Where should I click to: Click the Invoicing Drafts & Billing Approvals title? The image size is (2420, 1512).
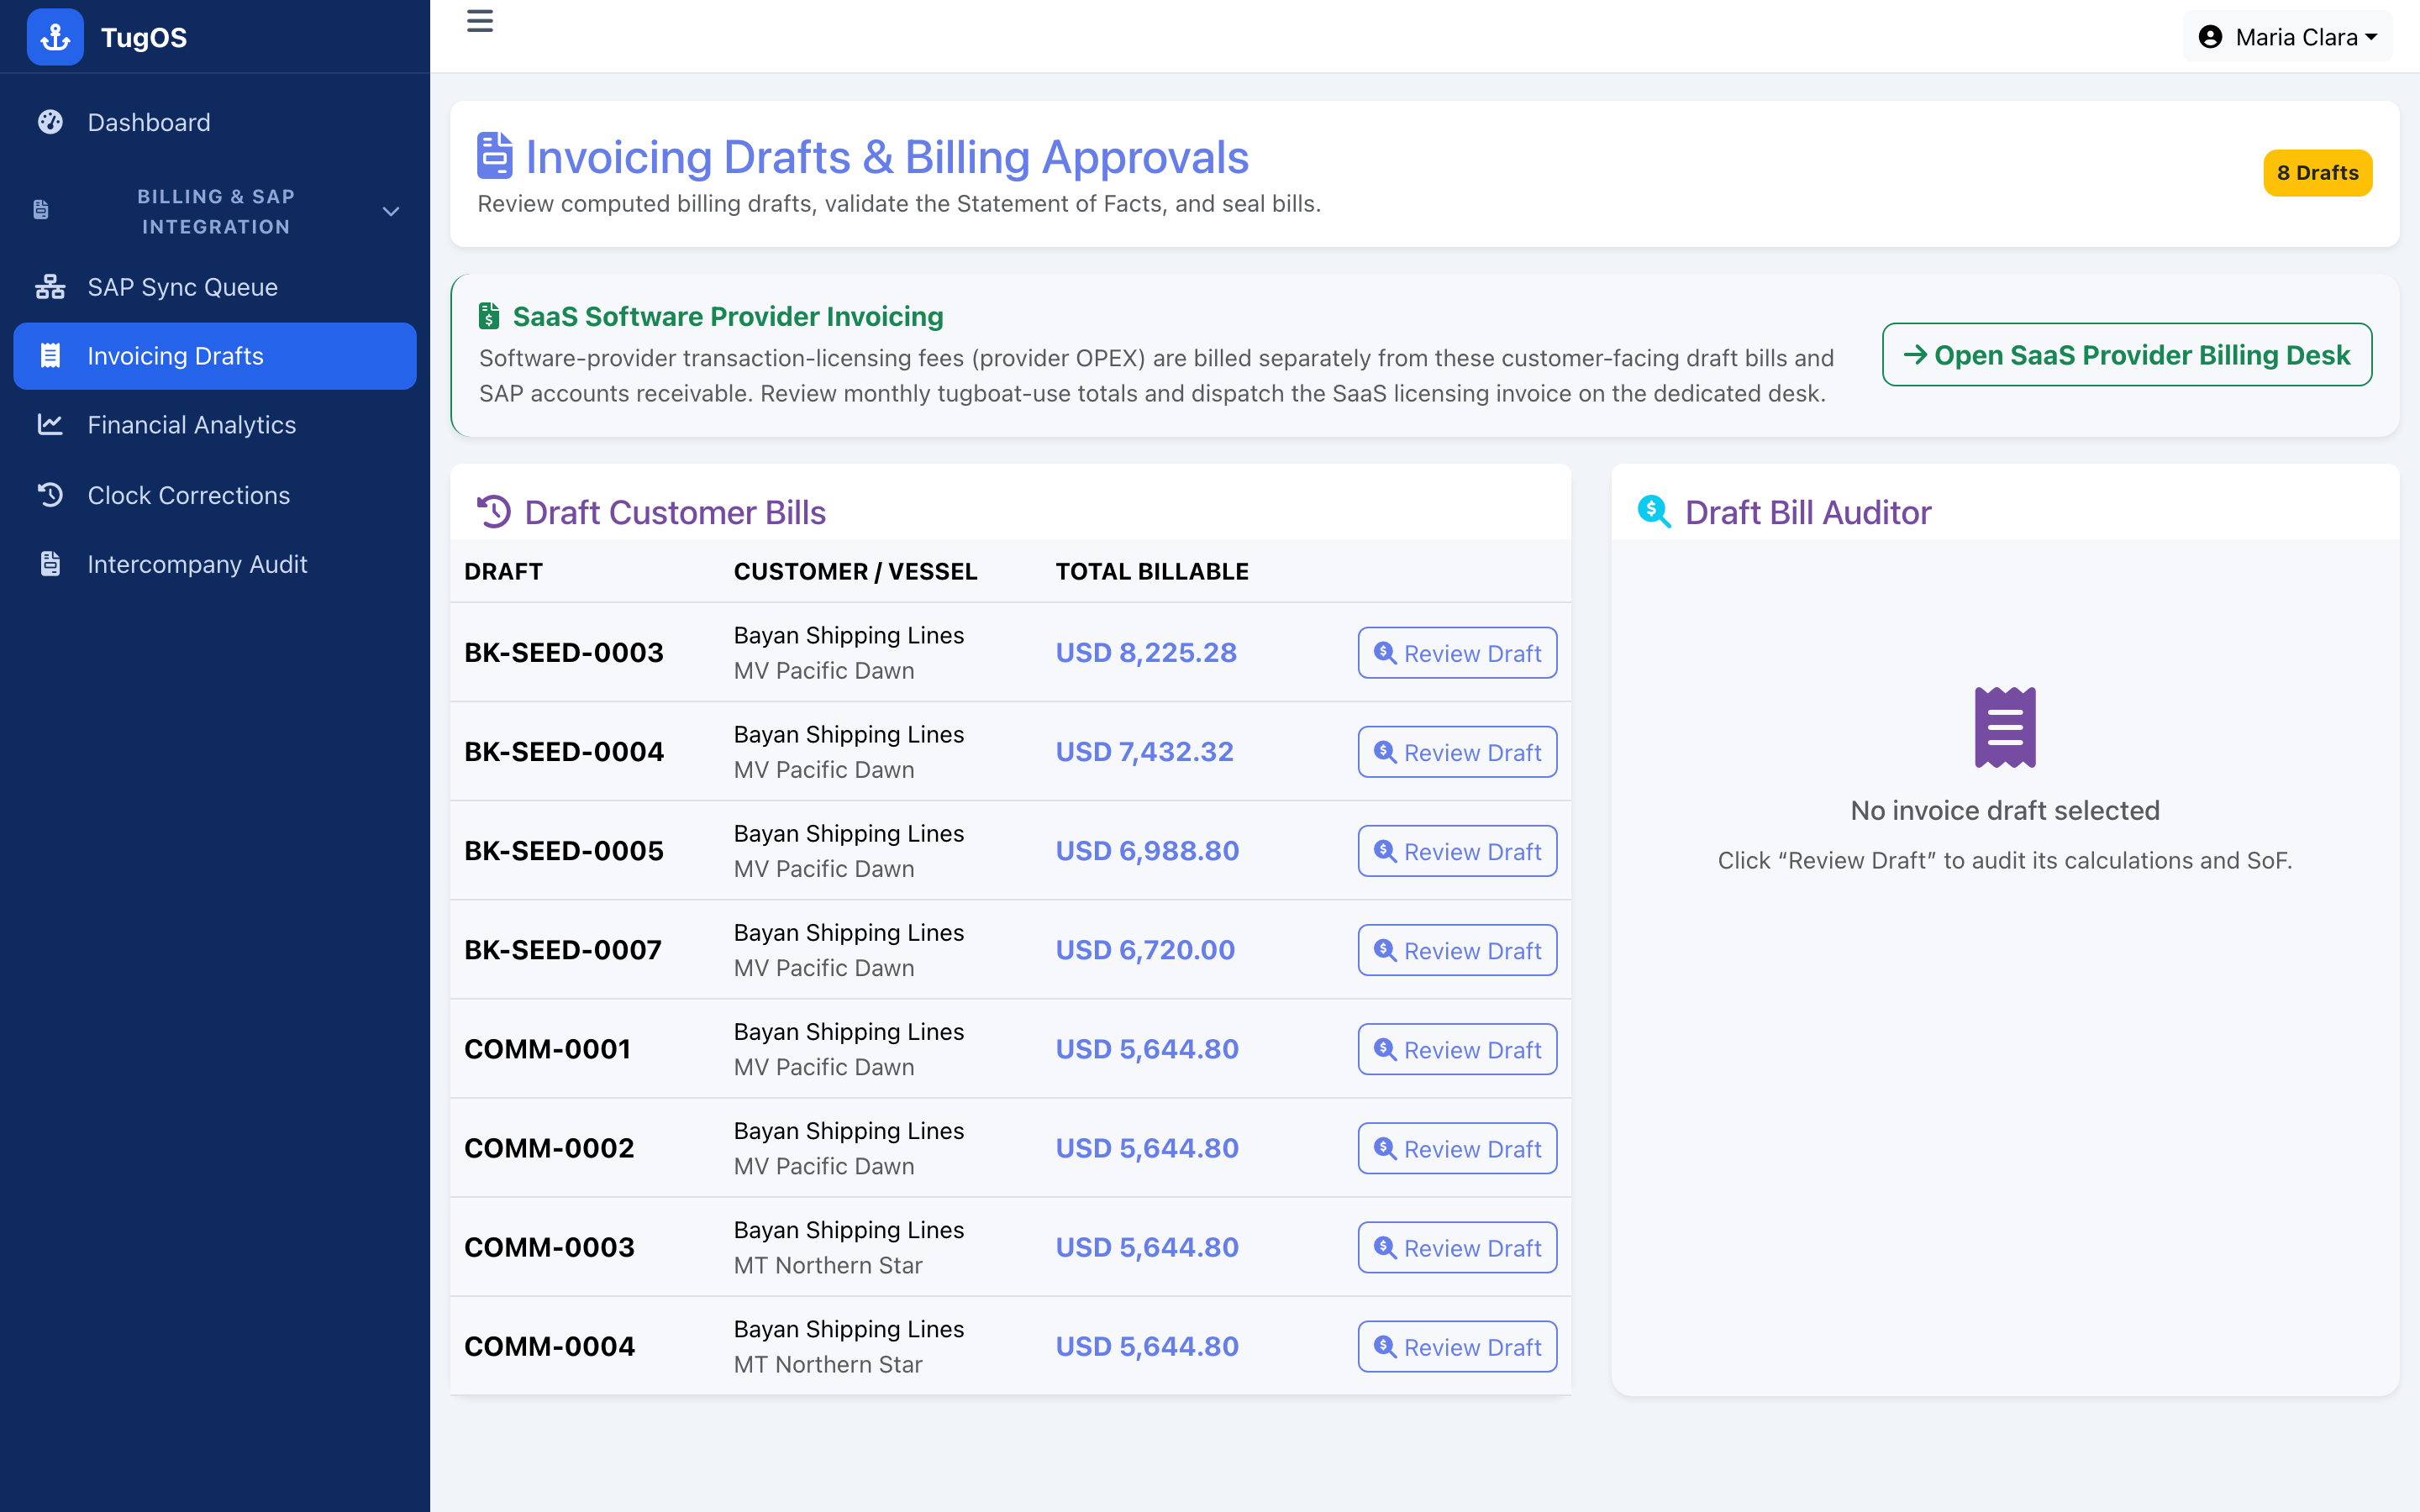click(887, 156)
